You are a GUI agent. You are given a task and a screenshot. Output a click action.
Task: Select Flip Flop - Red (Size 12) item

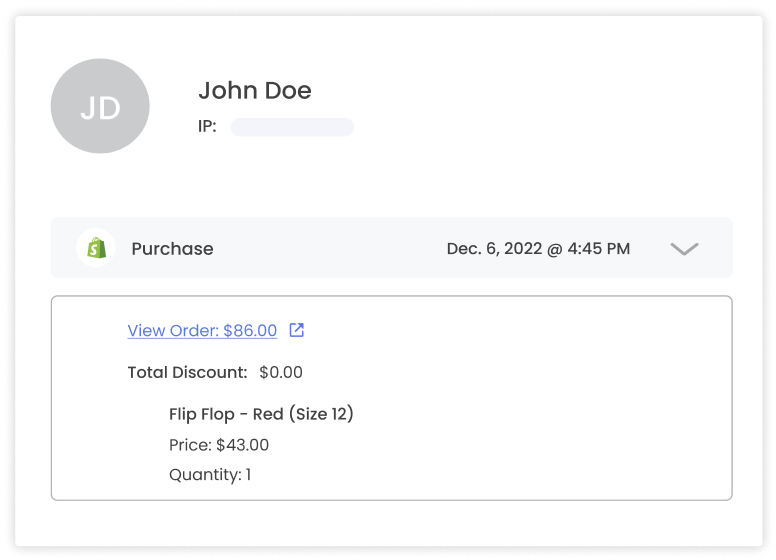click(x=261, y=414)
